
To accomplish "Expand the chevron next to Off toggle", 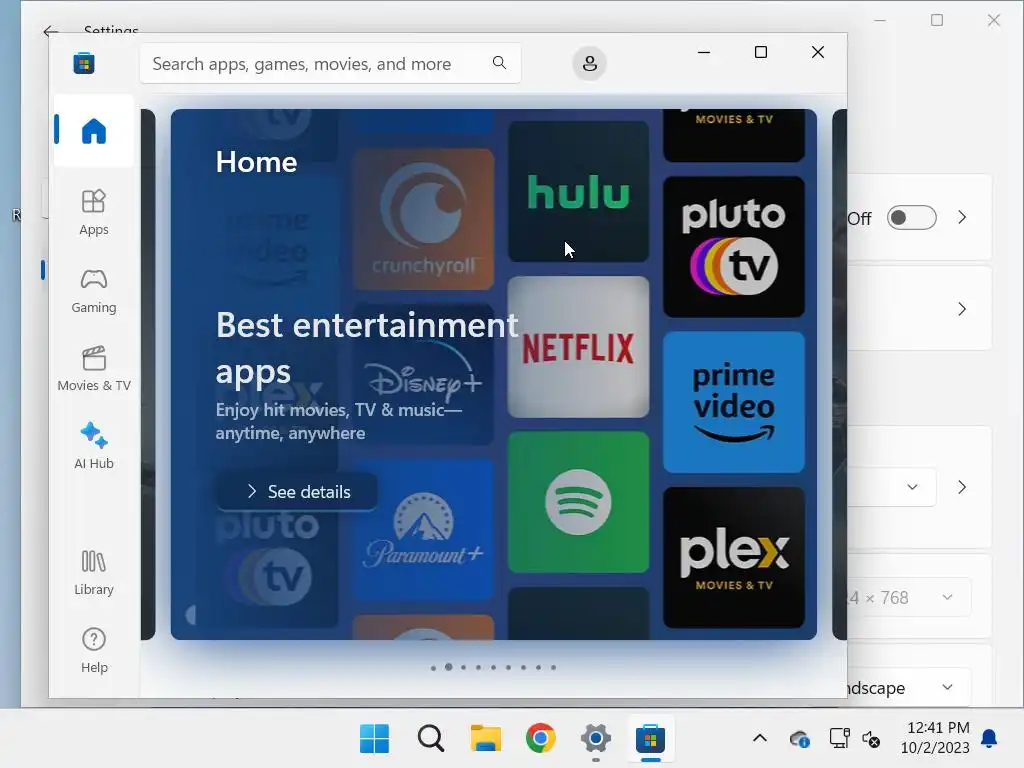I will (962, 217).
